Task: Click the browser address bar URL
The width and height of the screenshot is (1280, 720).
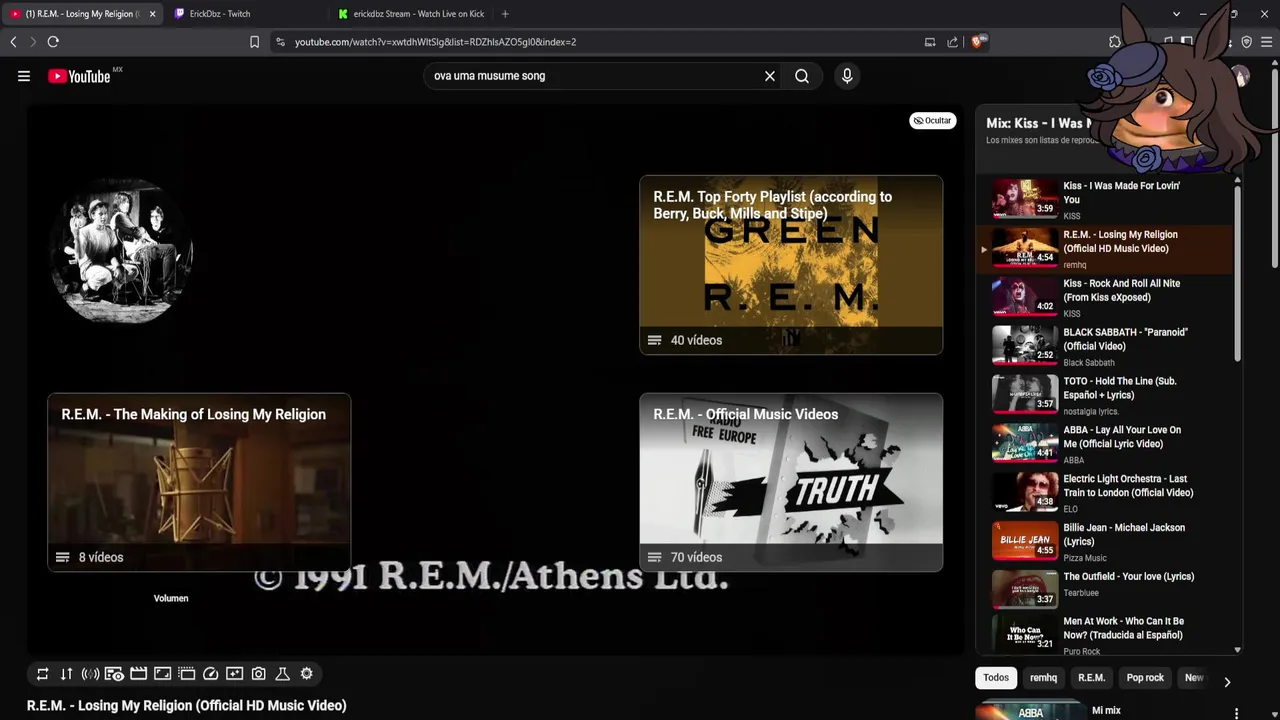Action: (x=435, y=42)
